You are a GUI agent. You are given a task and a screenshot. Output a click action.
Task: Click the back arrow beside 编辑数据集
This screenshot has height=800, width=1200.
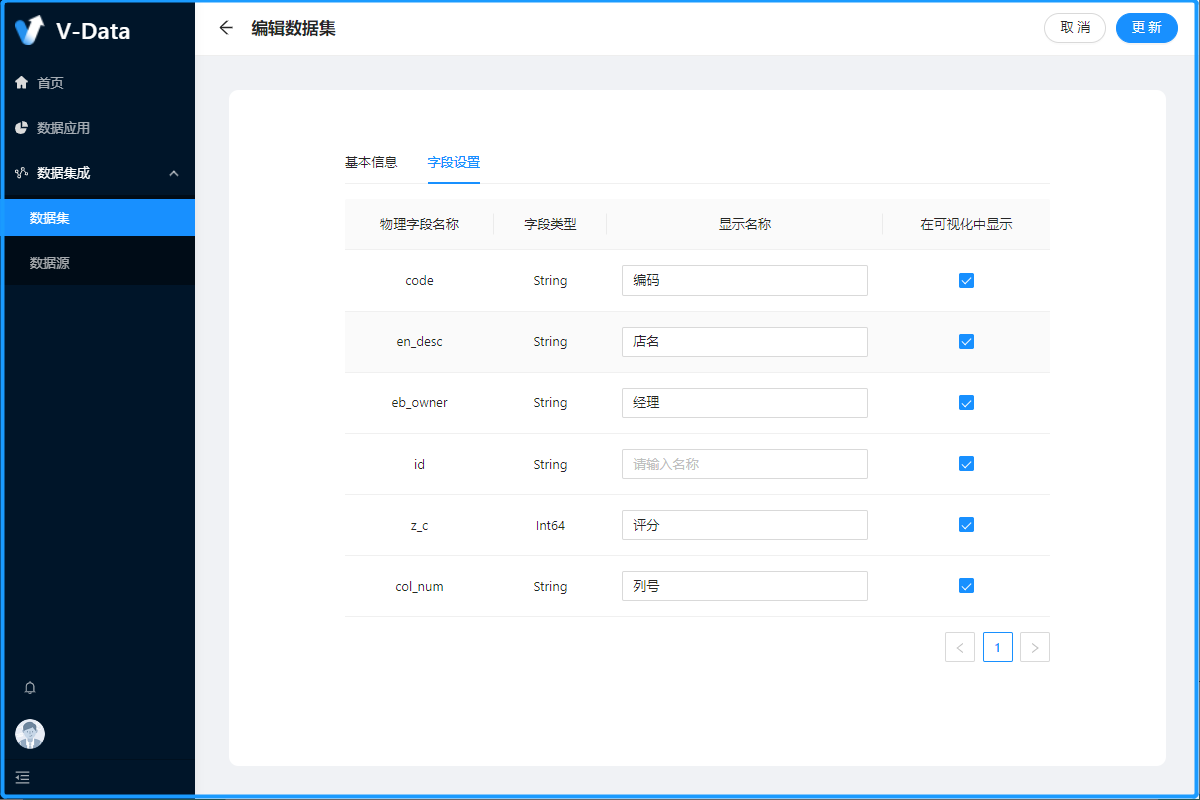(x=226, y=28)
